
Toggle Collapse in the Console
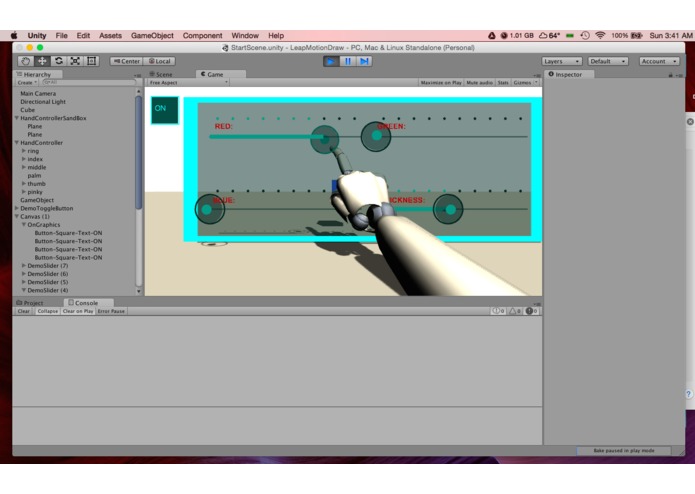pos(47,311)
